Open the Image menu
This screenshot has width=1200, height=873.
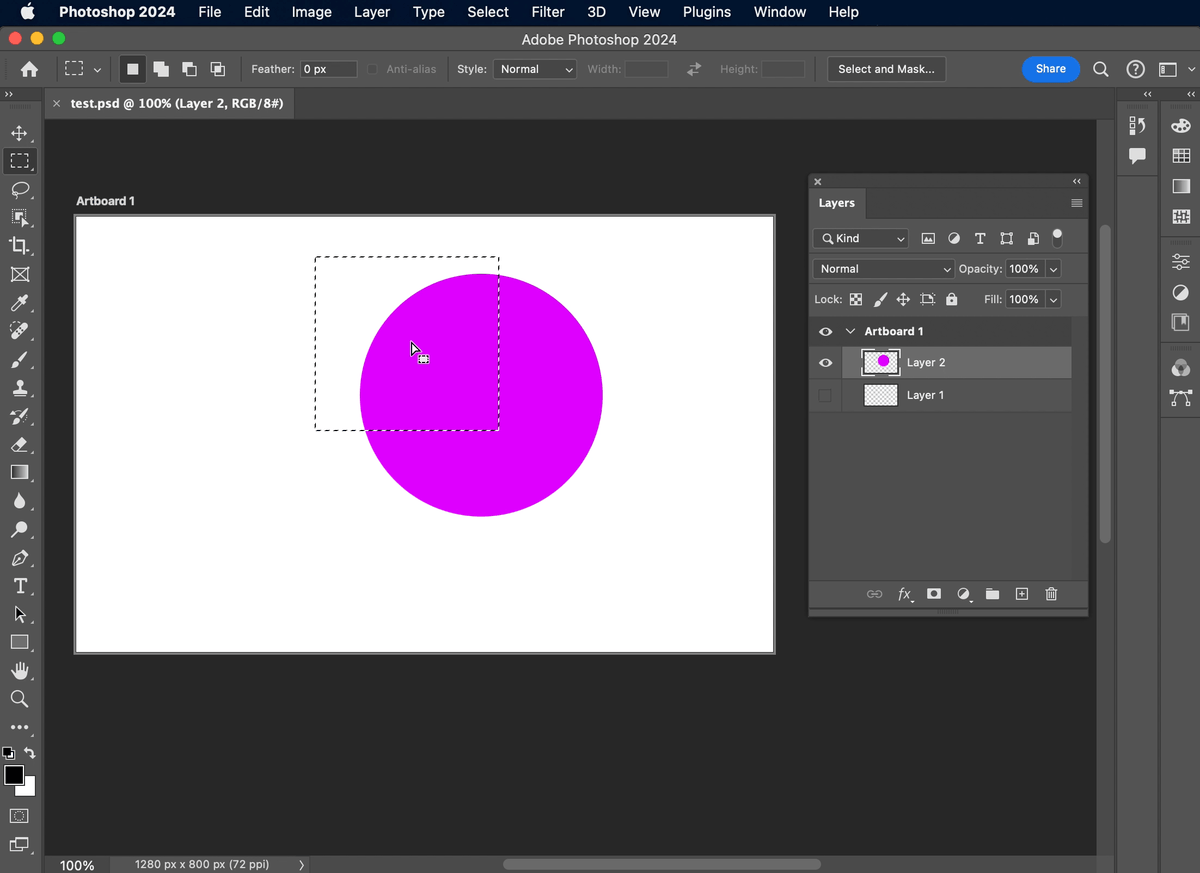pyautogui.click(x=311, y=12)
